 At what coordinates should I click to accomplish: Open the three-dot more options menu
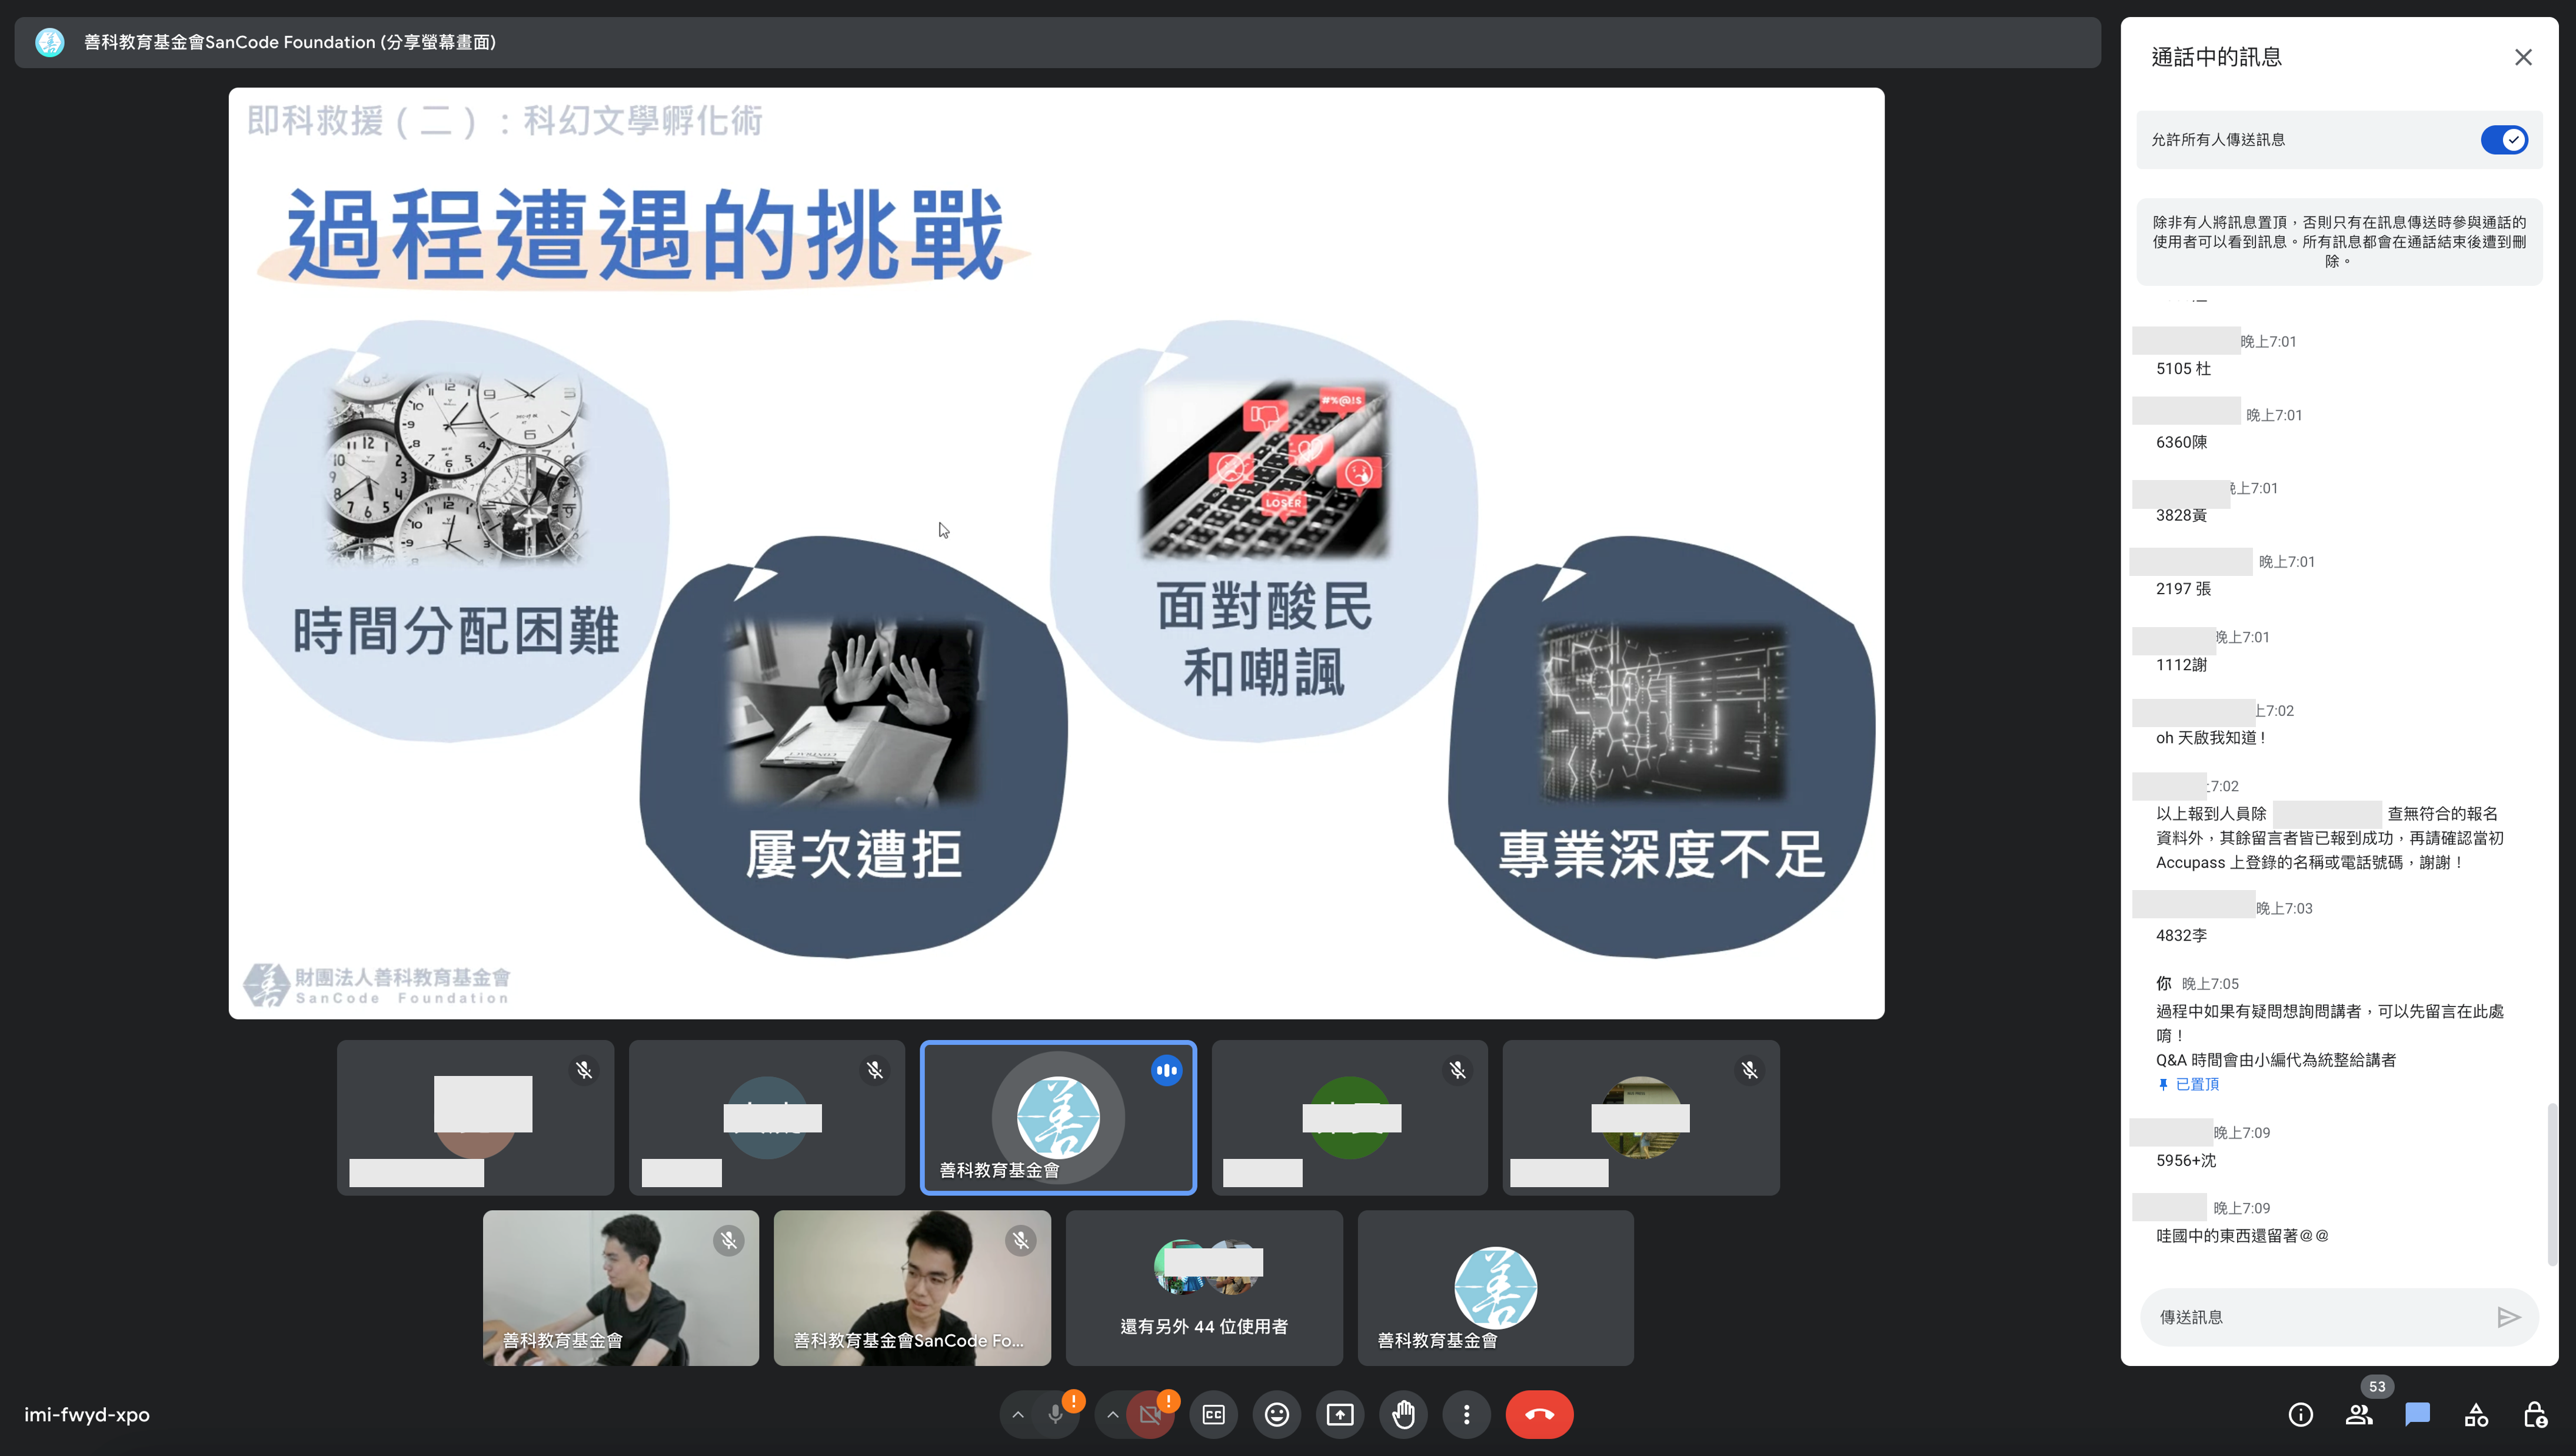(1466, 1415)
